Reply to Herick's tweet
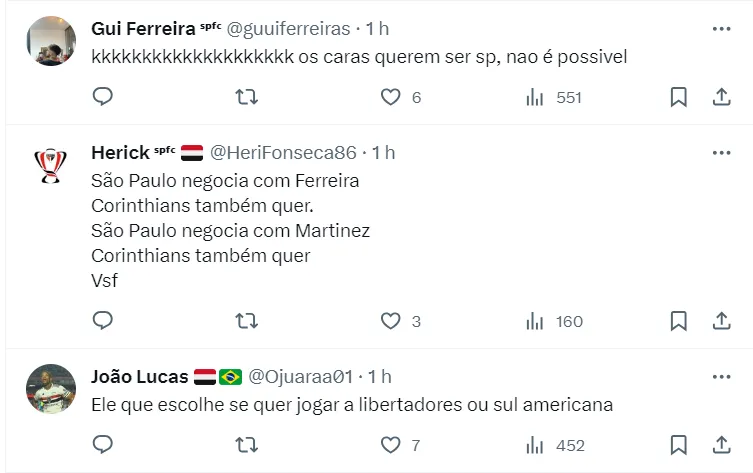The height and width of the screenshot is (473, 753). (x=103, y=321)
